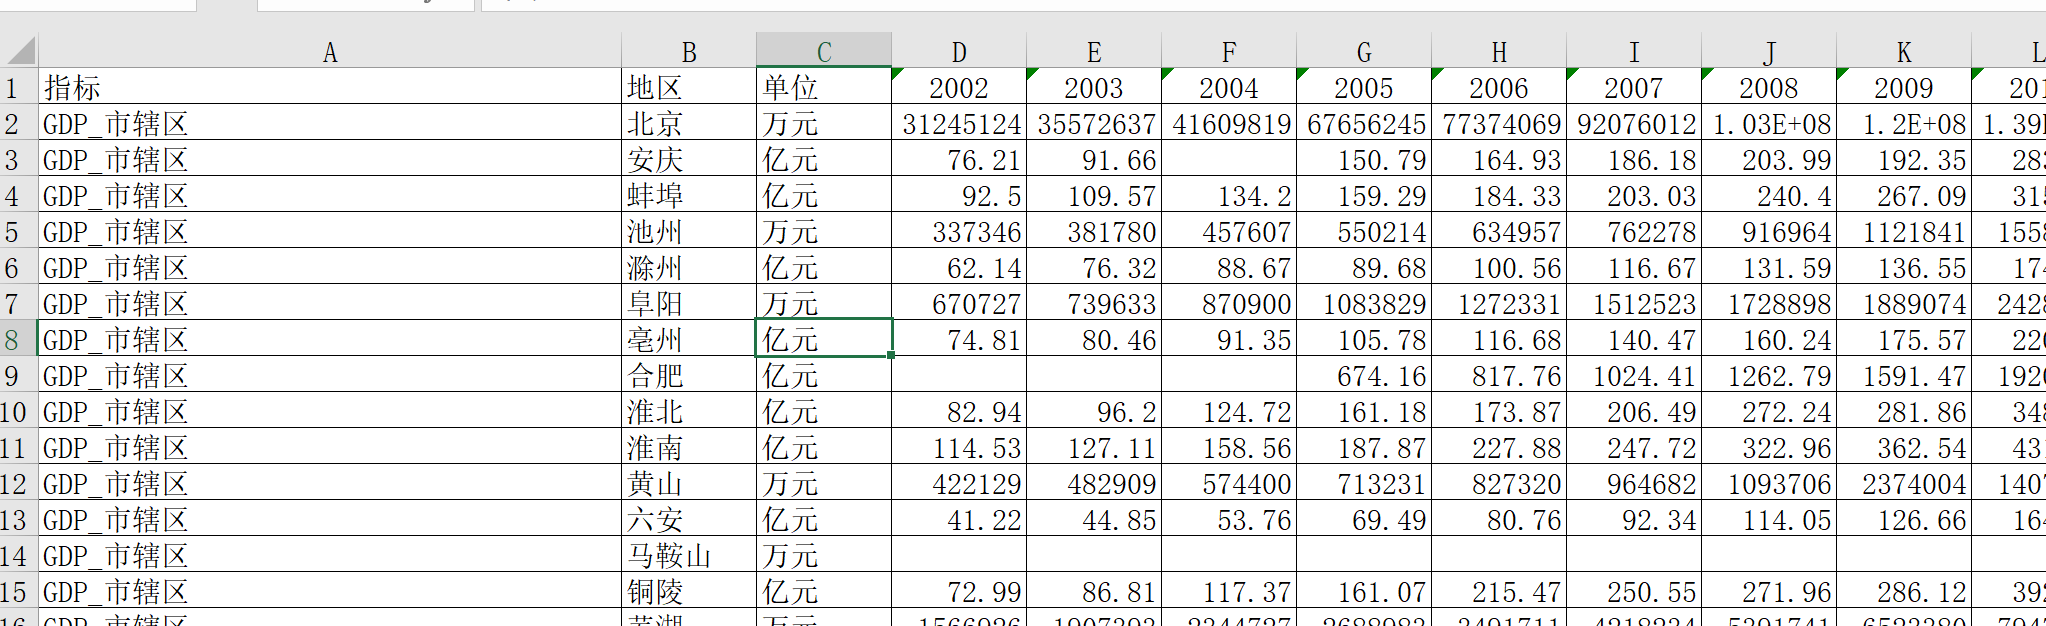Select the 淮北 region cell
Screen dimensions: 2046x626
point(689,411)
